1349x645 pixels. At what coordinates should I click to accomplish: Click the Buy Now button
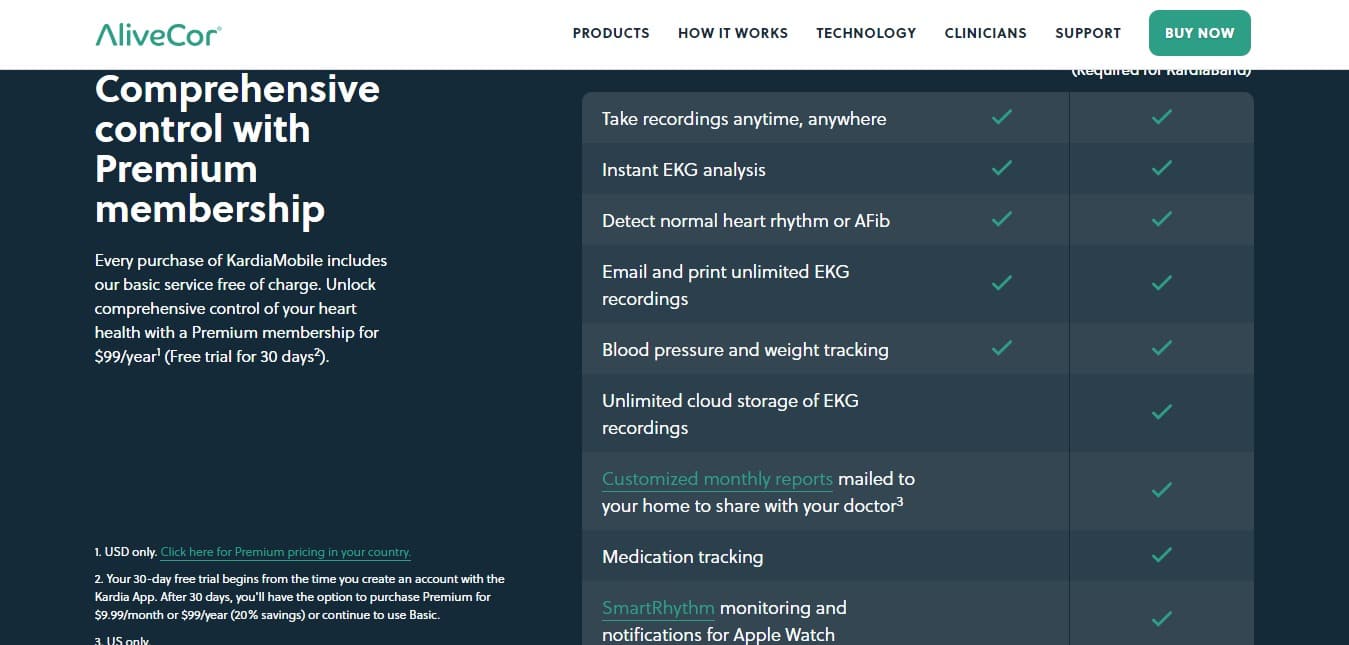point(1200,33)
